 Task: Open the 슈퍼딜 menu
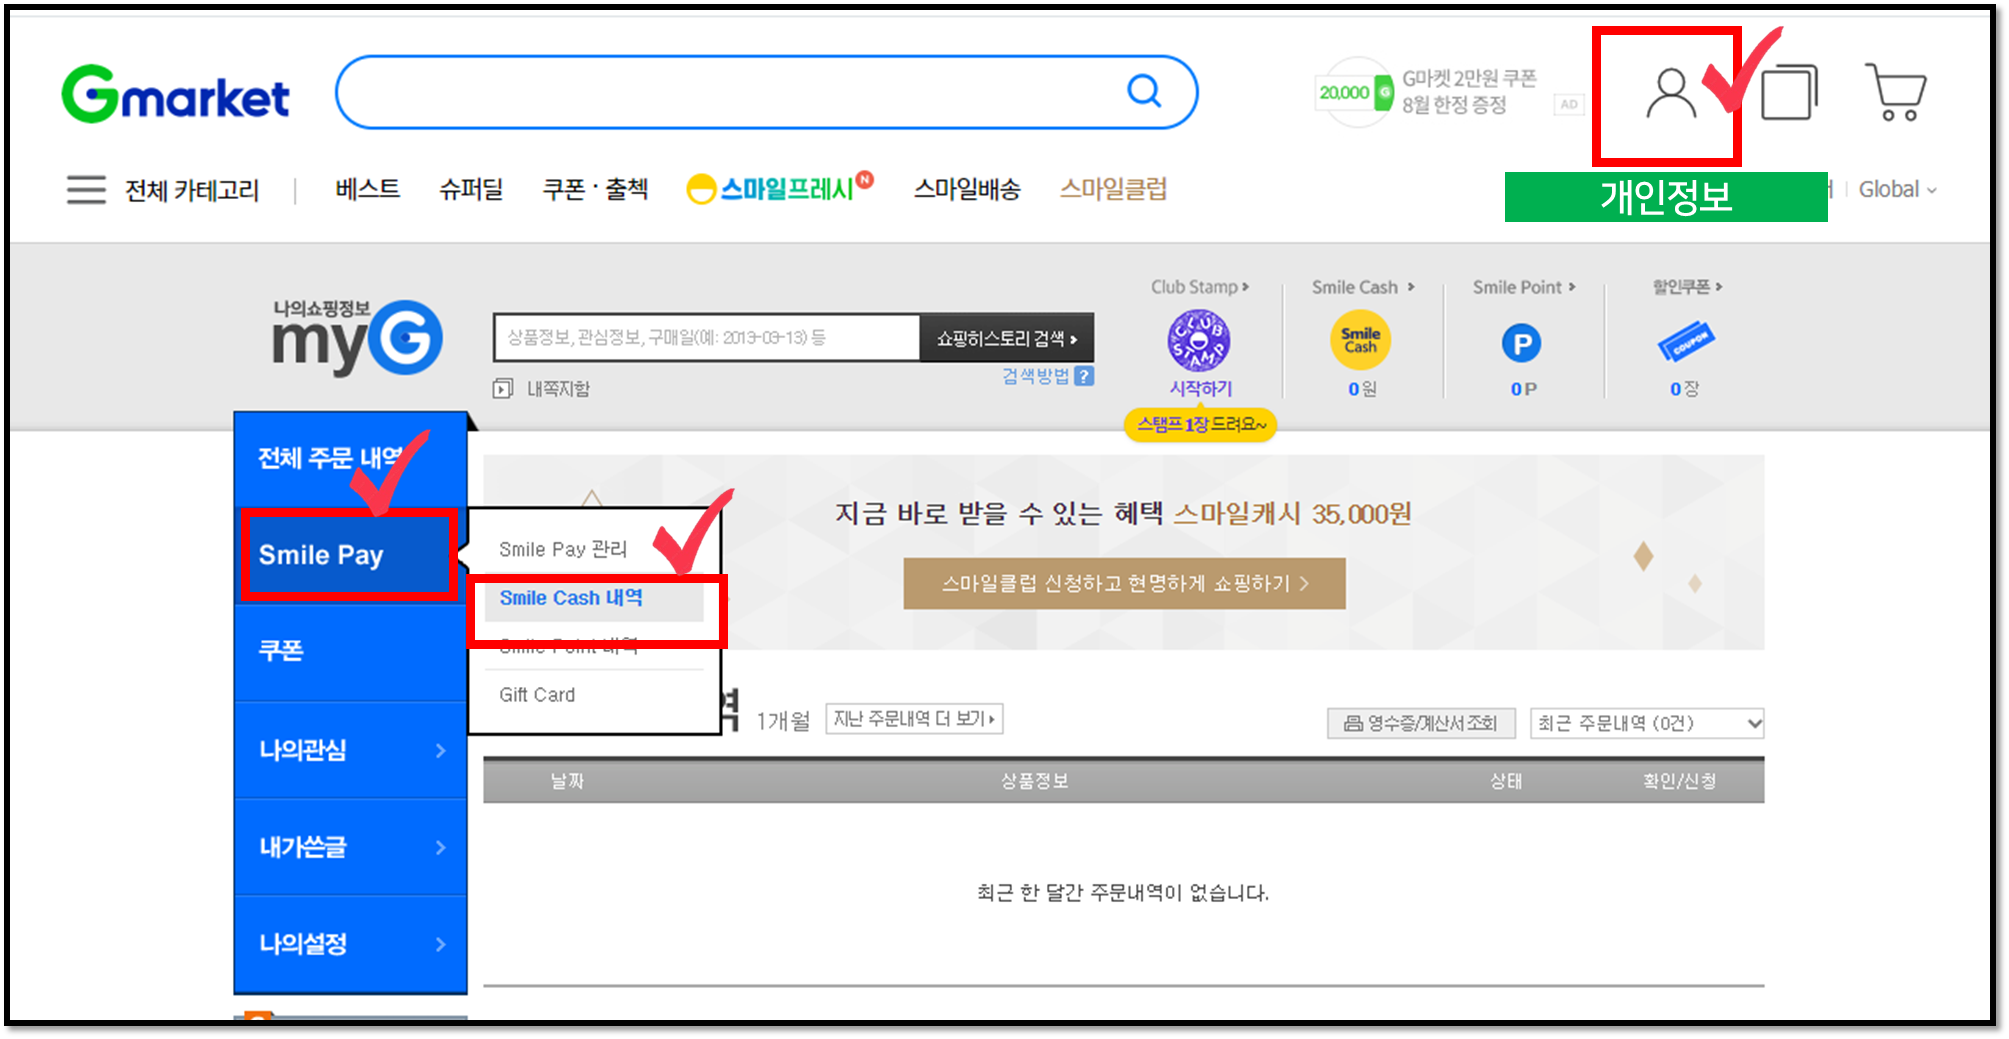(x=471, y=189)
